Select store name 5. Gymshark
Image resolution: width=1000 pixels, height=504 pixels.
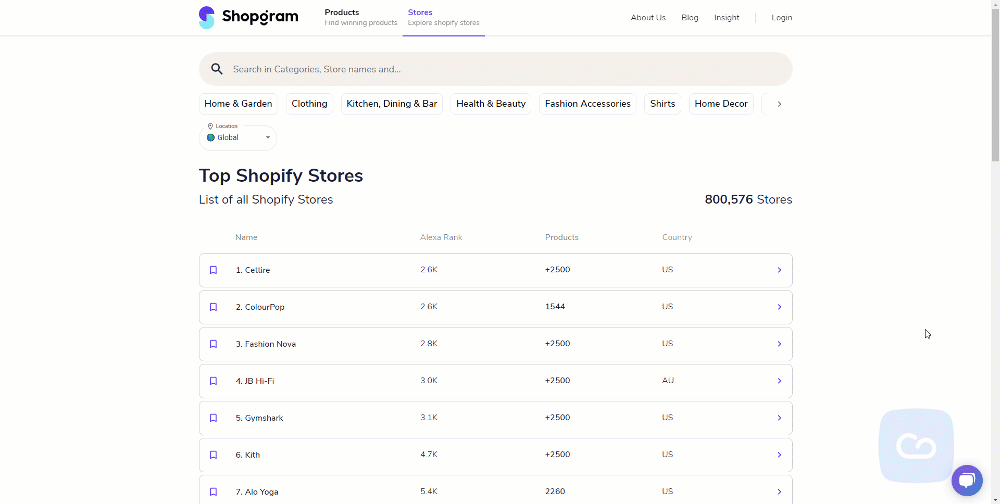259,419
